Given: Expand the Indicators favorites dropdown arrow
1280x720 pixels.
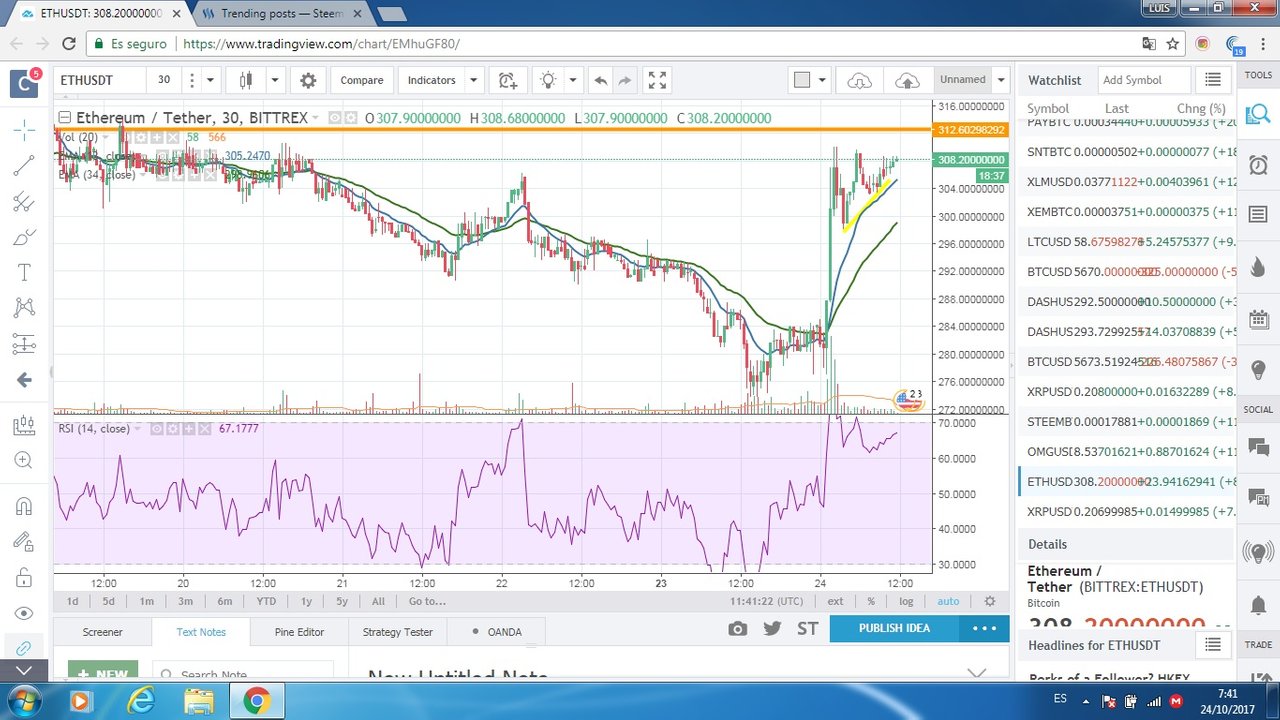Looking at the screenshot, I should click(x=474, y=80).
